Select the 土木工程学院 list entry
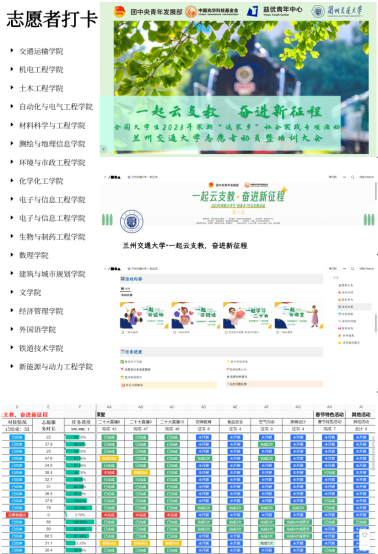 pos(41,88)
